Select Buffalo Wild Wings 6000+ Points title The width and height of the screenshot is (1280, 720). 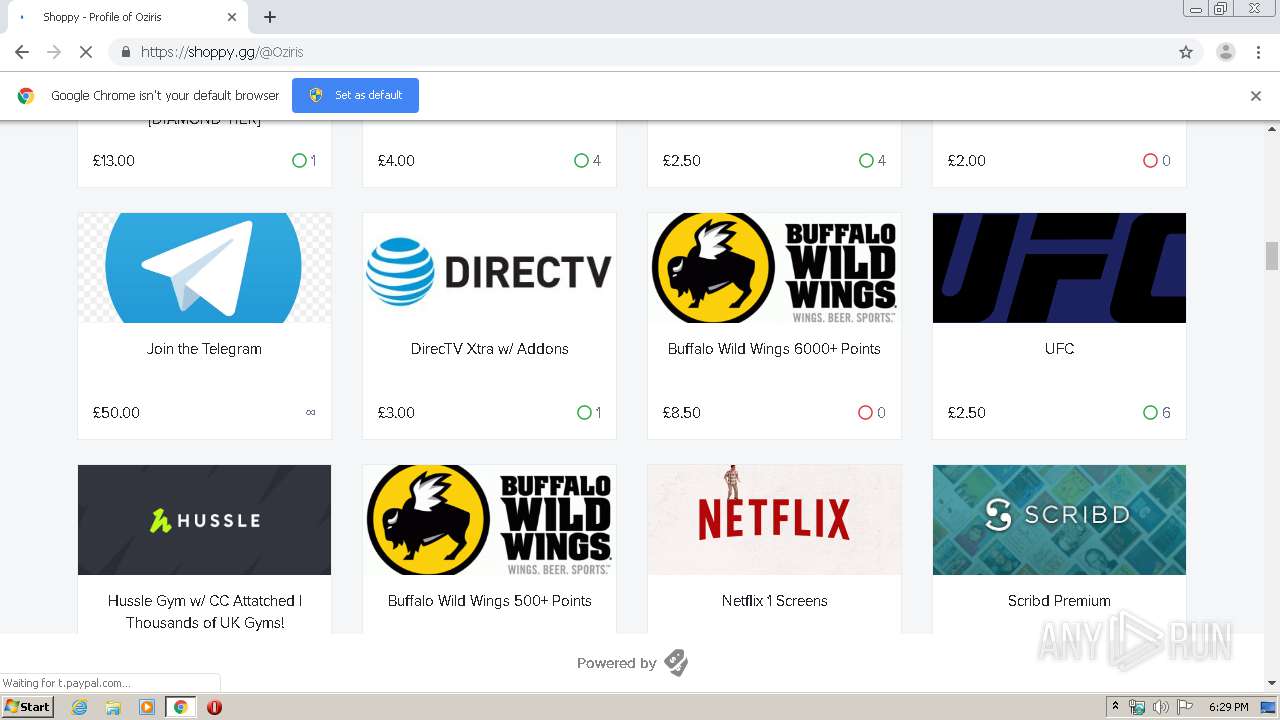[x=774, y=349]
